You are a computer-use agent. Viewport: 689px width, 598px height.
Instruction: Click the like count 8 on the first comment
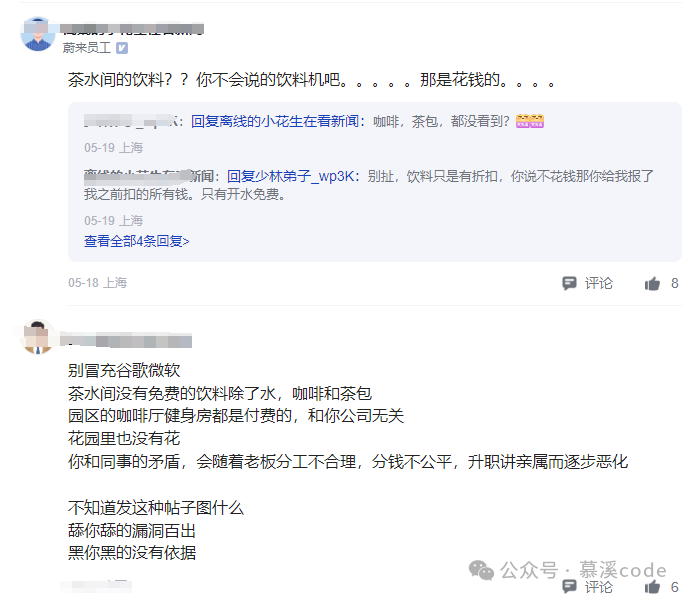click(x=674, y=283)
